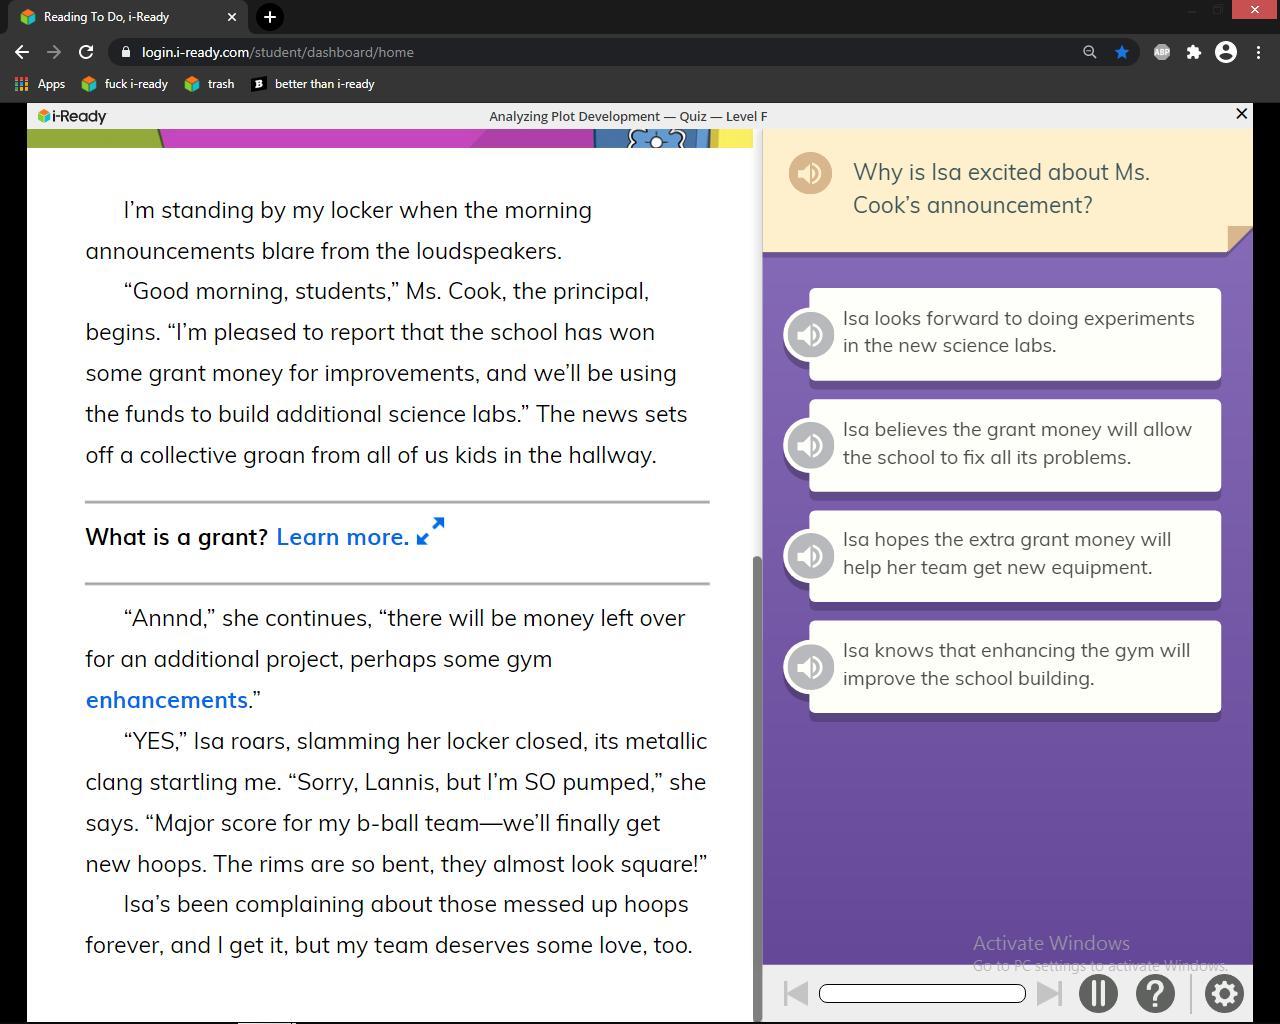Open the Apps bookmarks shortcut
The image size is (1280, 1024).
(39, 84)
